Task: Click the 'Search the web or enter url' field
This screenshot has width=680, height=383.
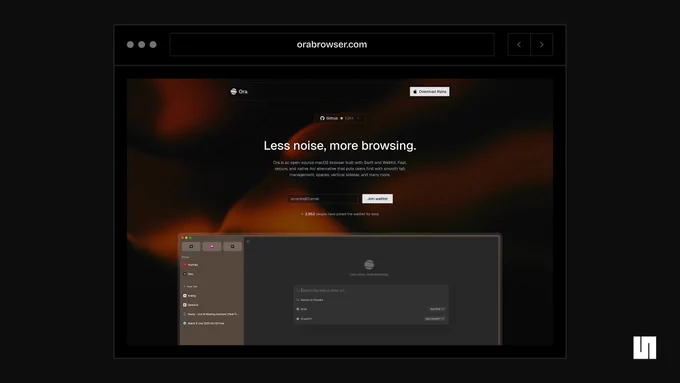Action: (x=371, y=290)
